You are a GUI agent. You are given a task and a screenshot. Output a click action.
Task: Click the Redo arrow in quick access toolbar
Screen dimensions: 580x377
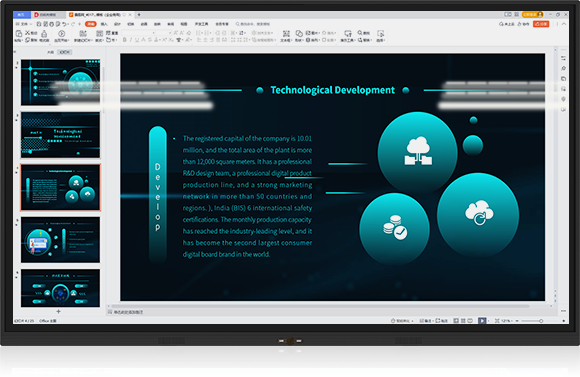coord(73,24)
